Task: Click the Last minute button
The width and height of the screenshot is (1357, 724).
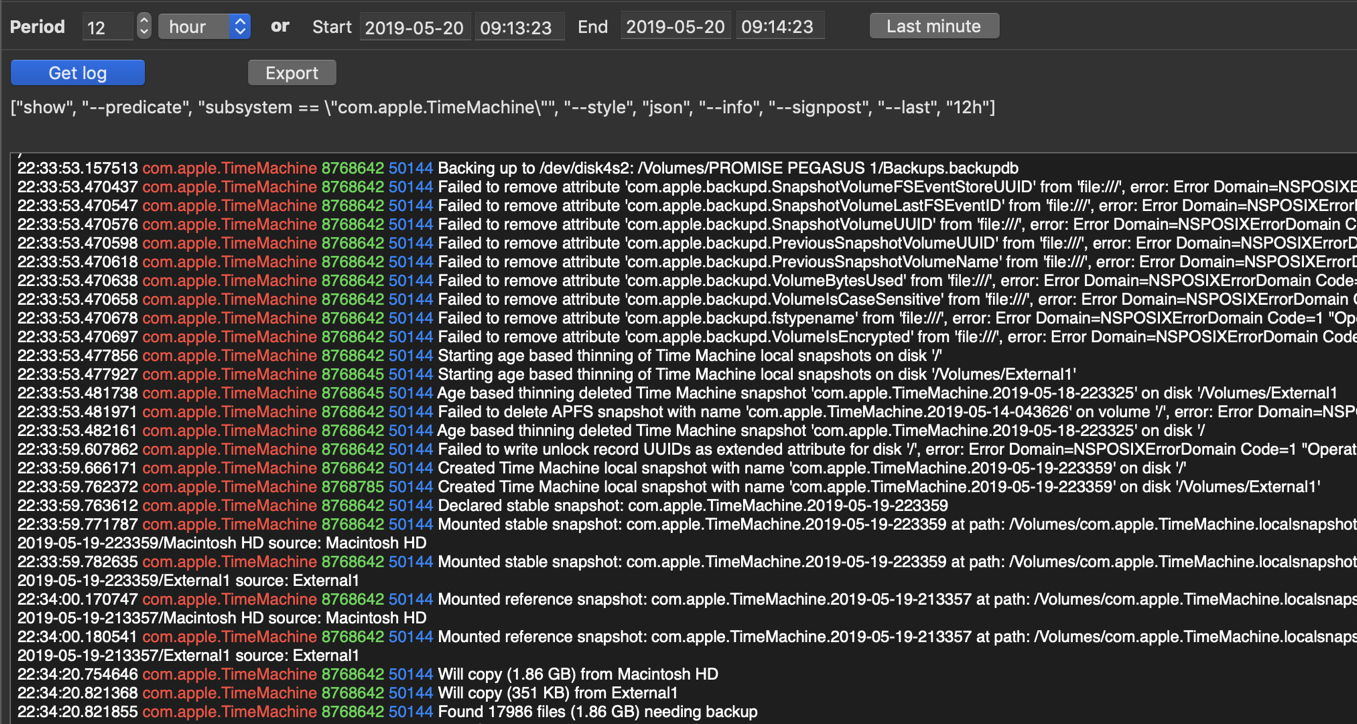Action: pyautogui.click(x=933, y=26)
